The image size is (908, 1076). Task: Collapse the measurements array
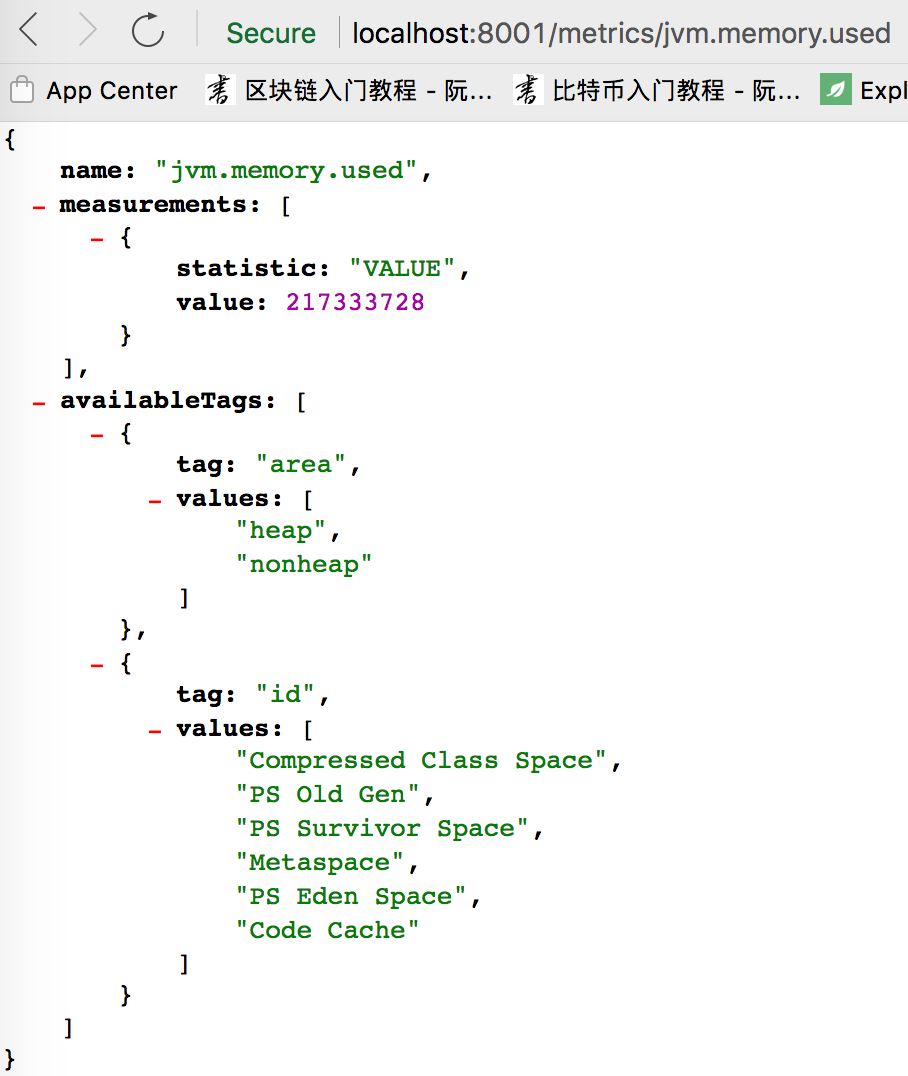(39, 206)
